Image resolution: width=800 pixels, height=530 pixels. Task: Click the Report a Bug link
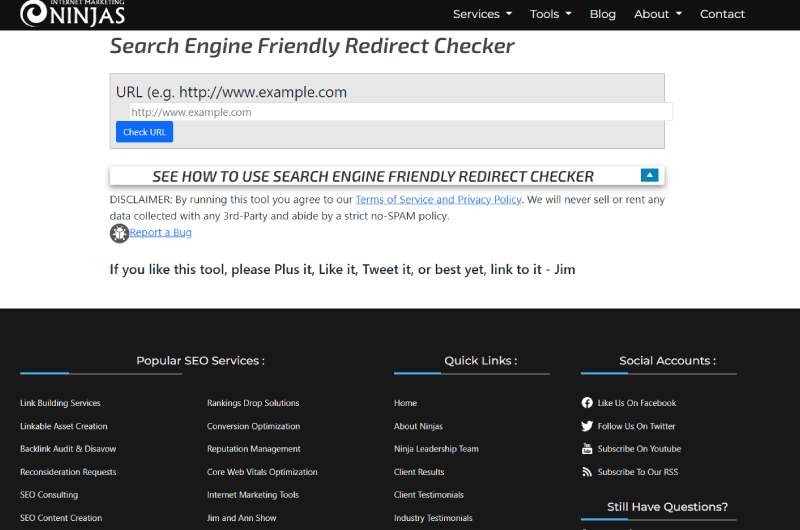161,233
